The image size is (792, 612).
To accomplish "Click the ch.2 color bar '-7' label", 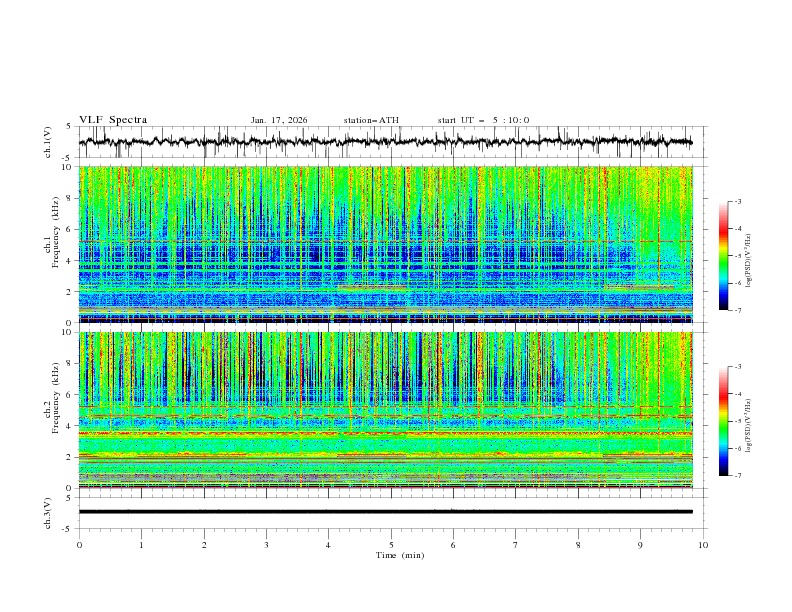I will (x=738, y=476).
